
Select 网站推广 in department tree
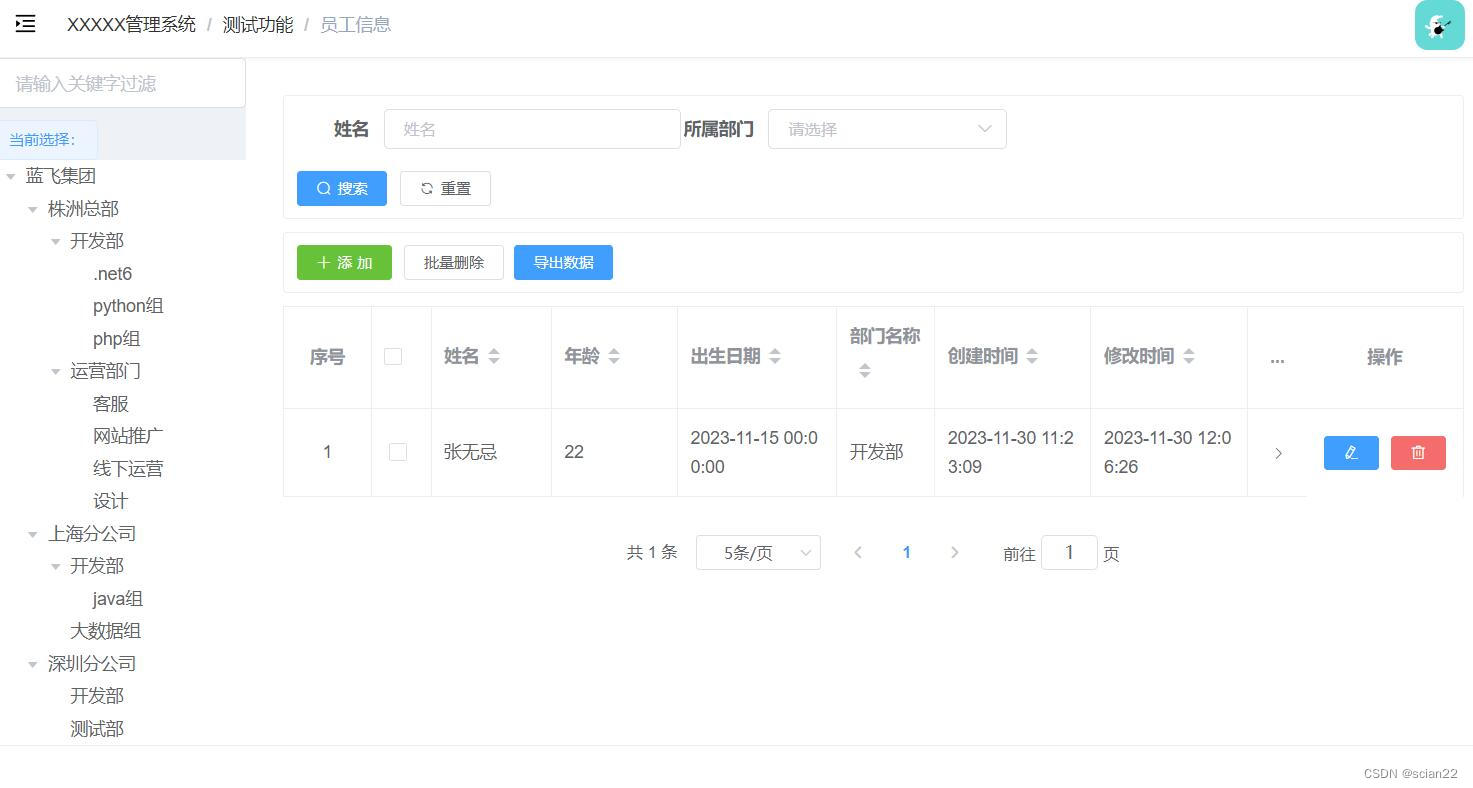(x=128, y=436)
